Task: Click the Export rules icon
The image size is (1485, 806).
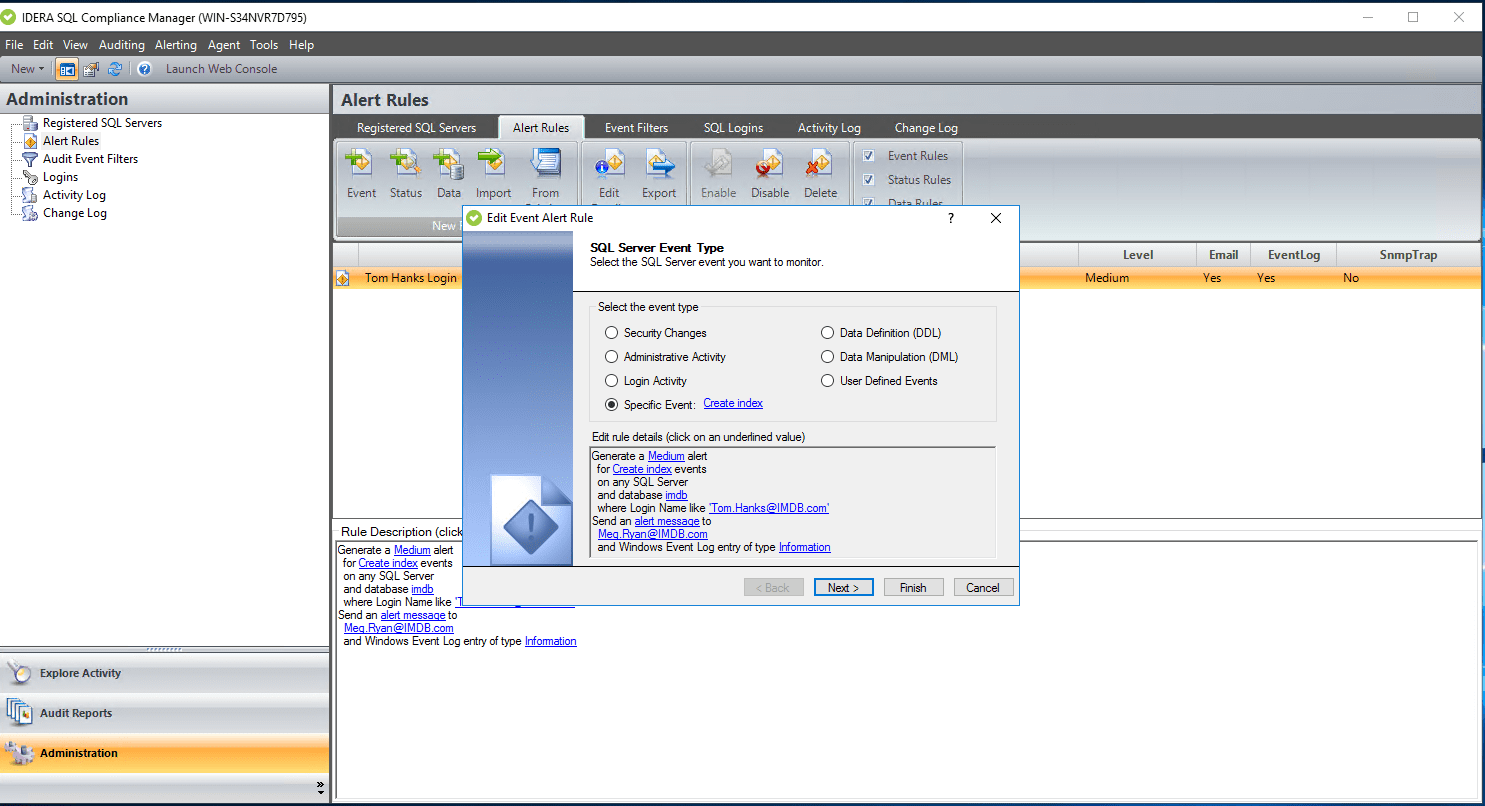Action: point(658,162)
